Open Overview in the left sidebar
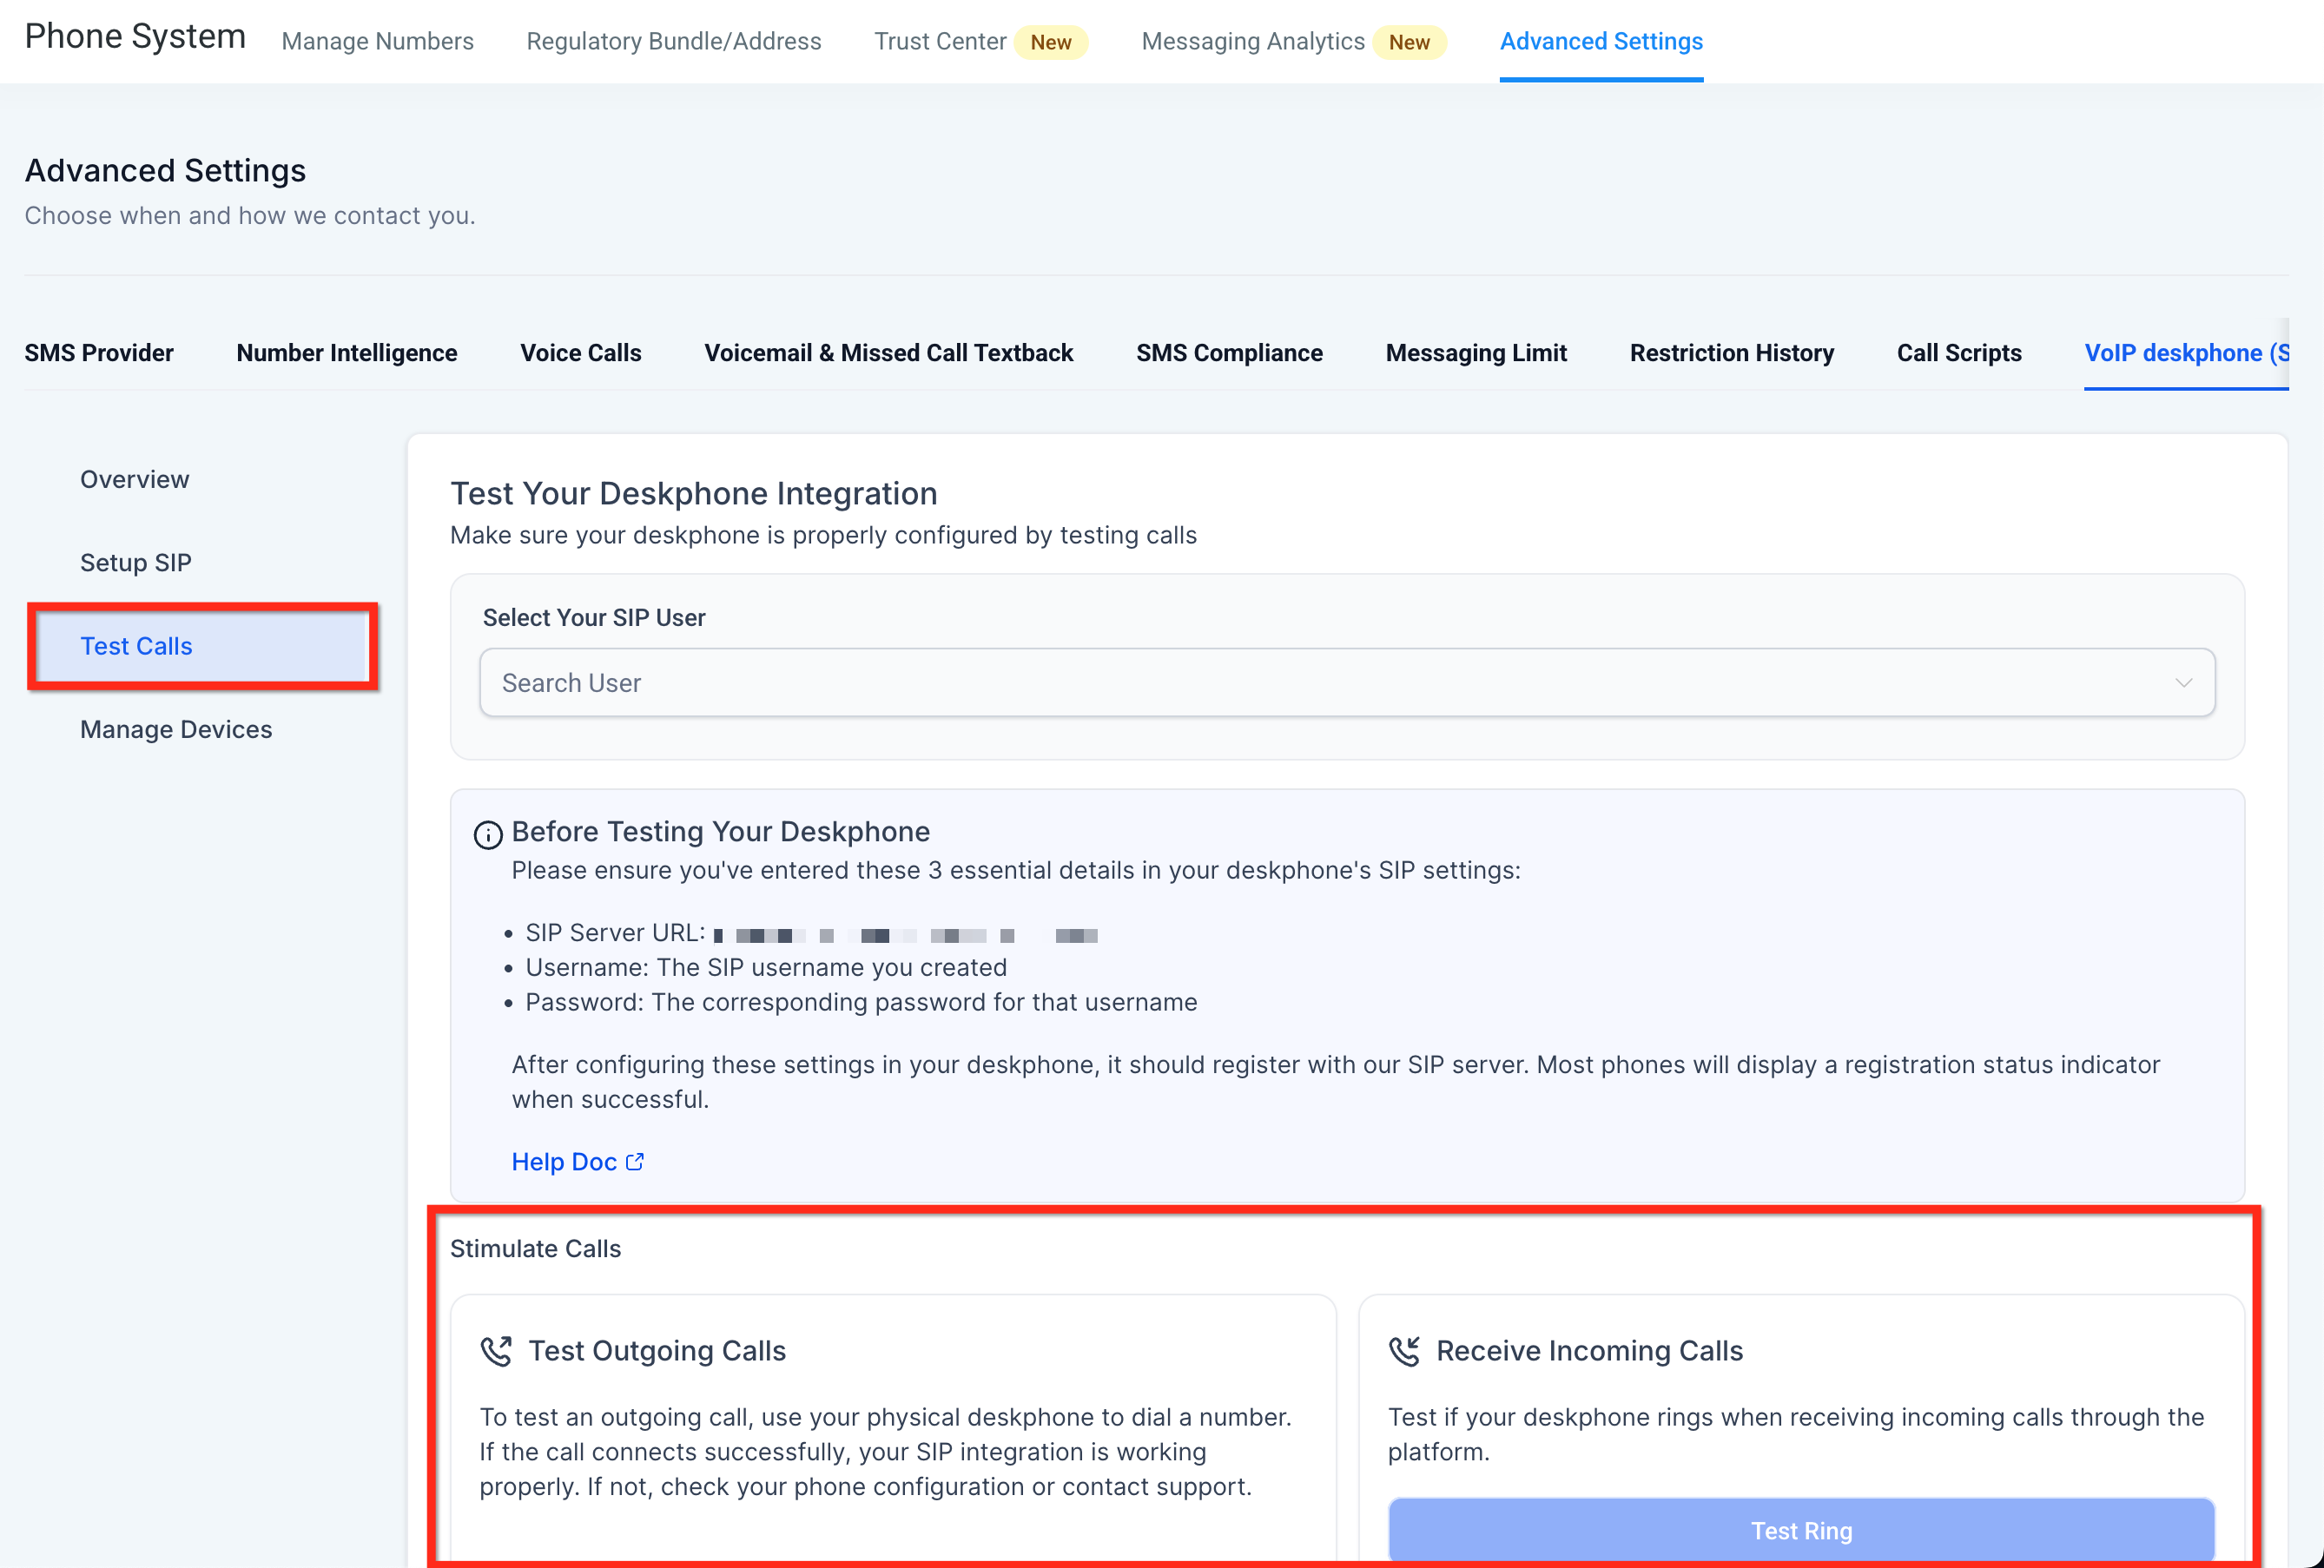 coord(135,479)
